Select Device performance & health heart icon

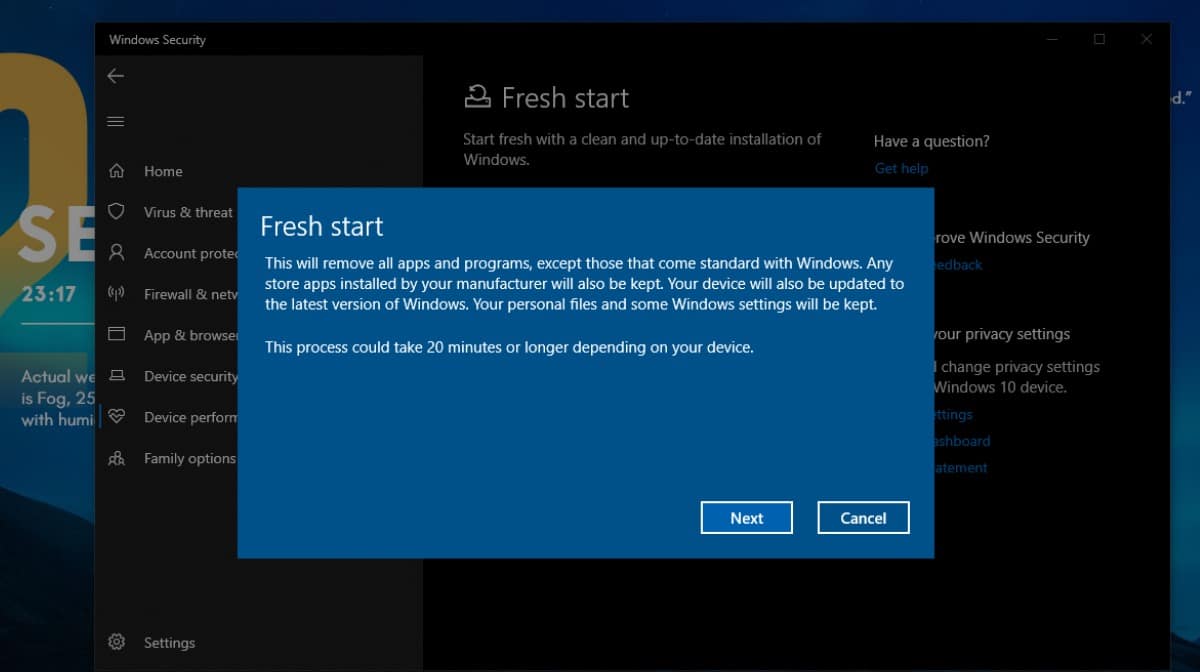coord(115,417)
